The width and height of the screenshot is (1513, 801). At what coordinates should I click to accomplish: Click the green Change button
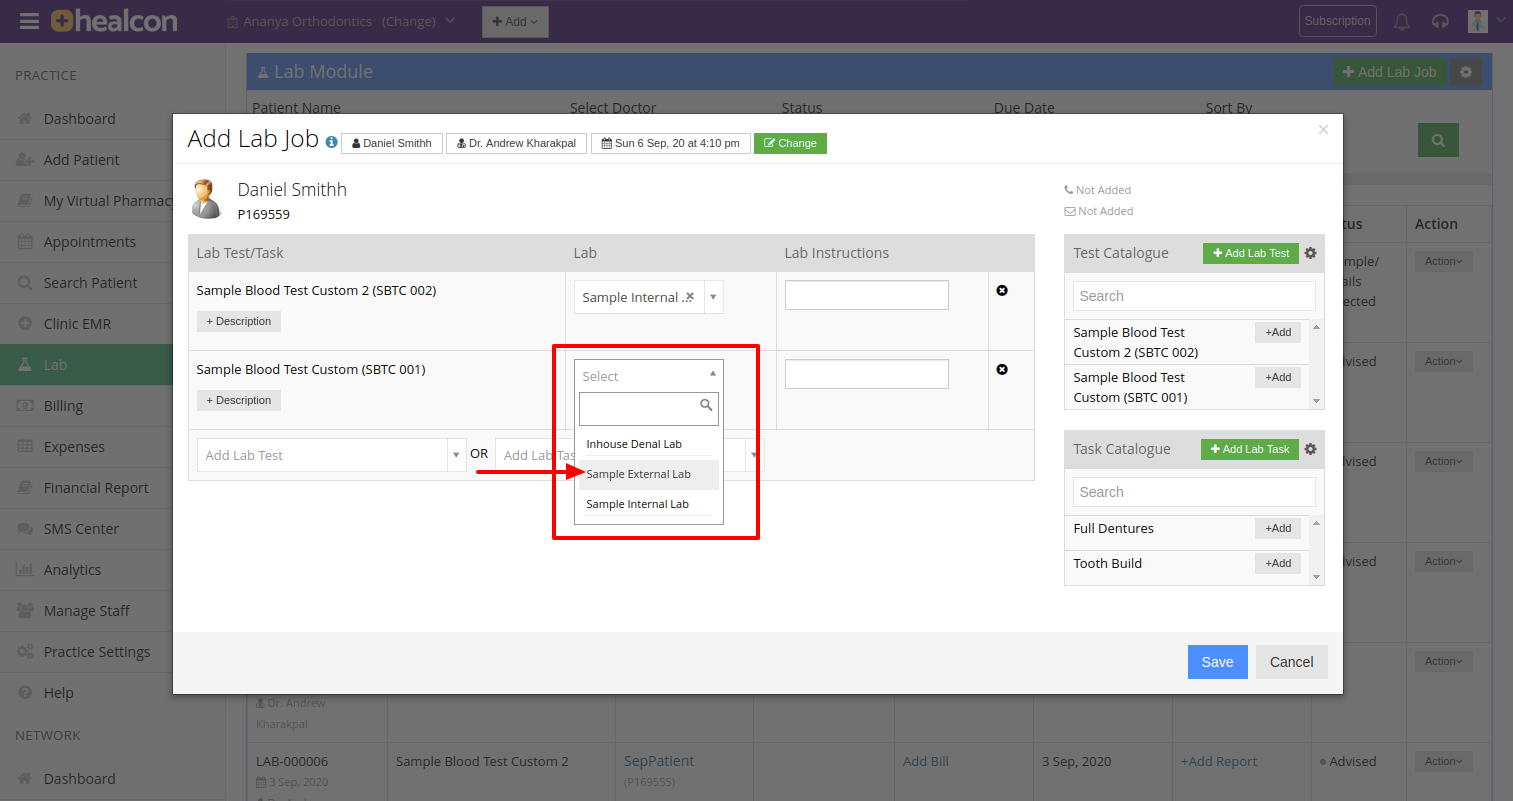(790, 143)
